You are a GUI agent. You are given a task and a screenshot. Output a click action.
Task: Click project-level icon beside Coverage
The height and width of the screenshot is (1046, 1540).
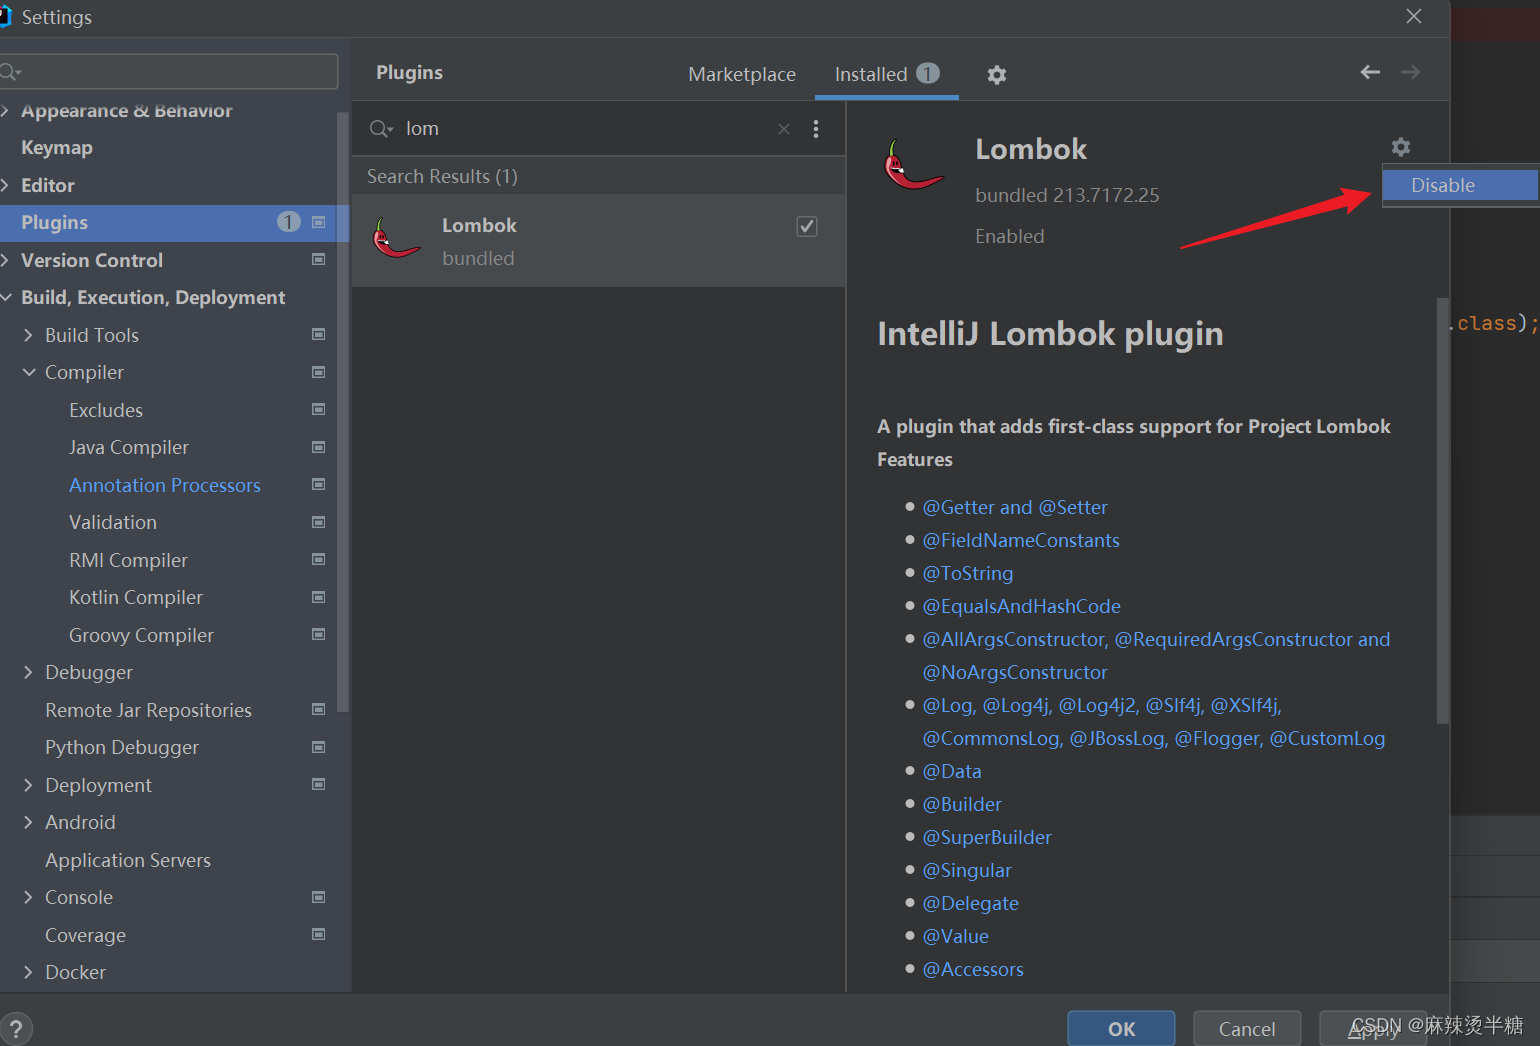coord(319,935)
